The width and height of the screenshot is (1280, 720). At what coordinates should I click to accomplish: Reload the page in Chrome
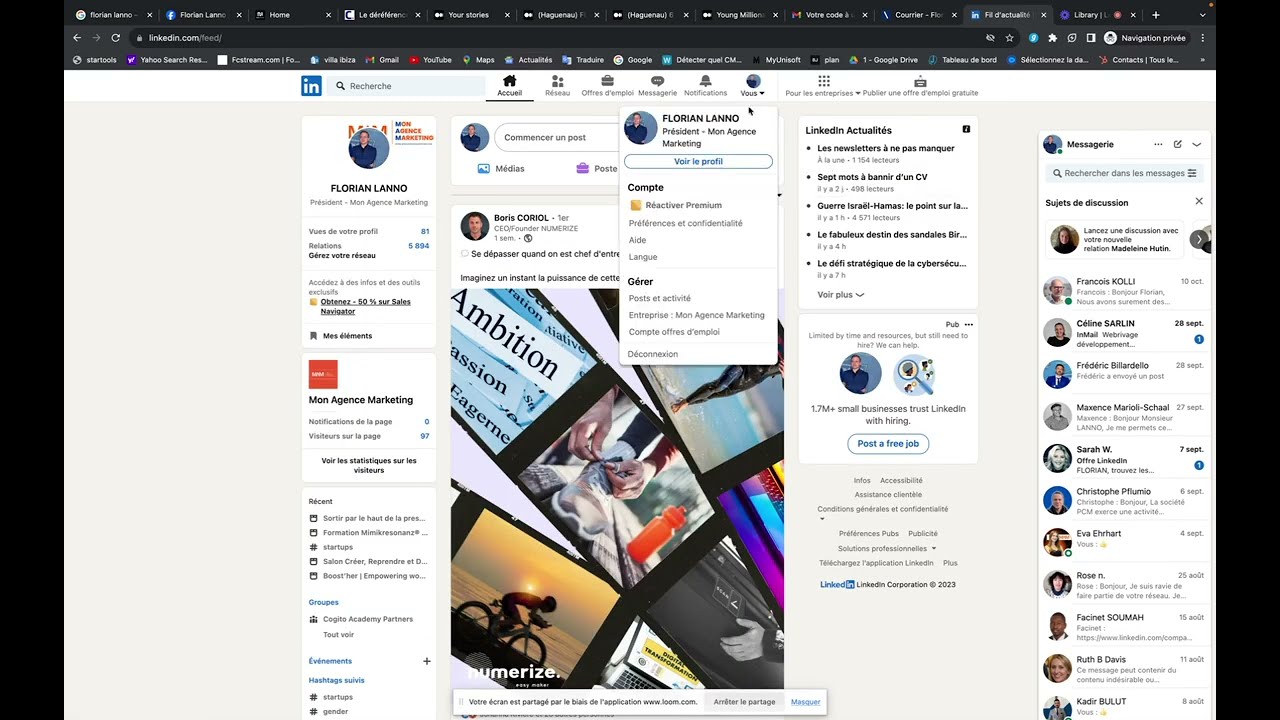click(115, 37)
